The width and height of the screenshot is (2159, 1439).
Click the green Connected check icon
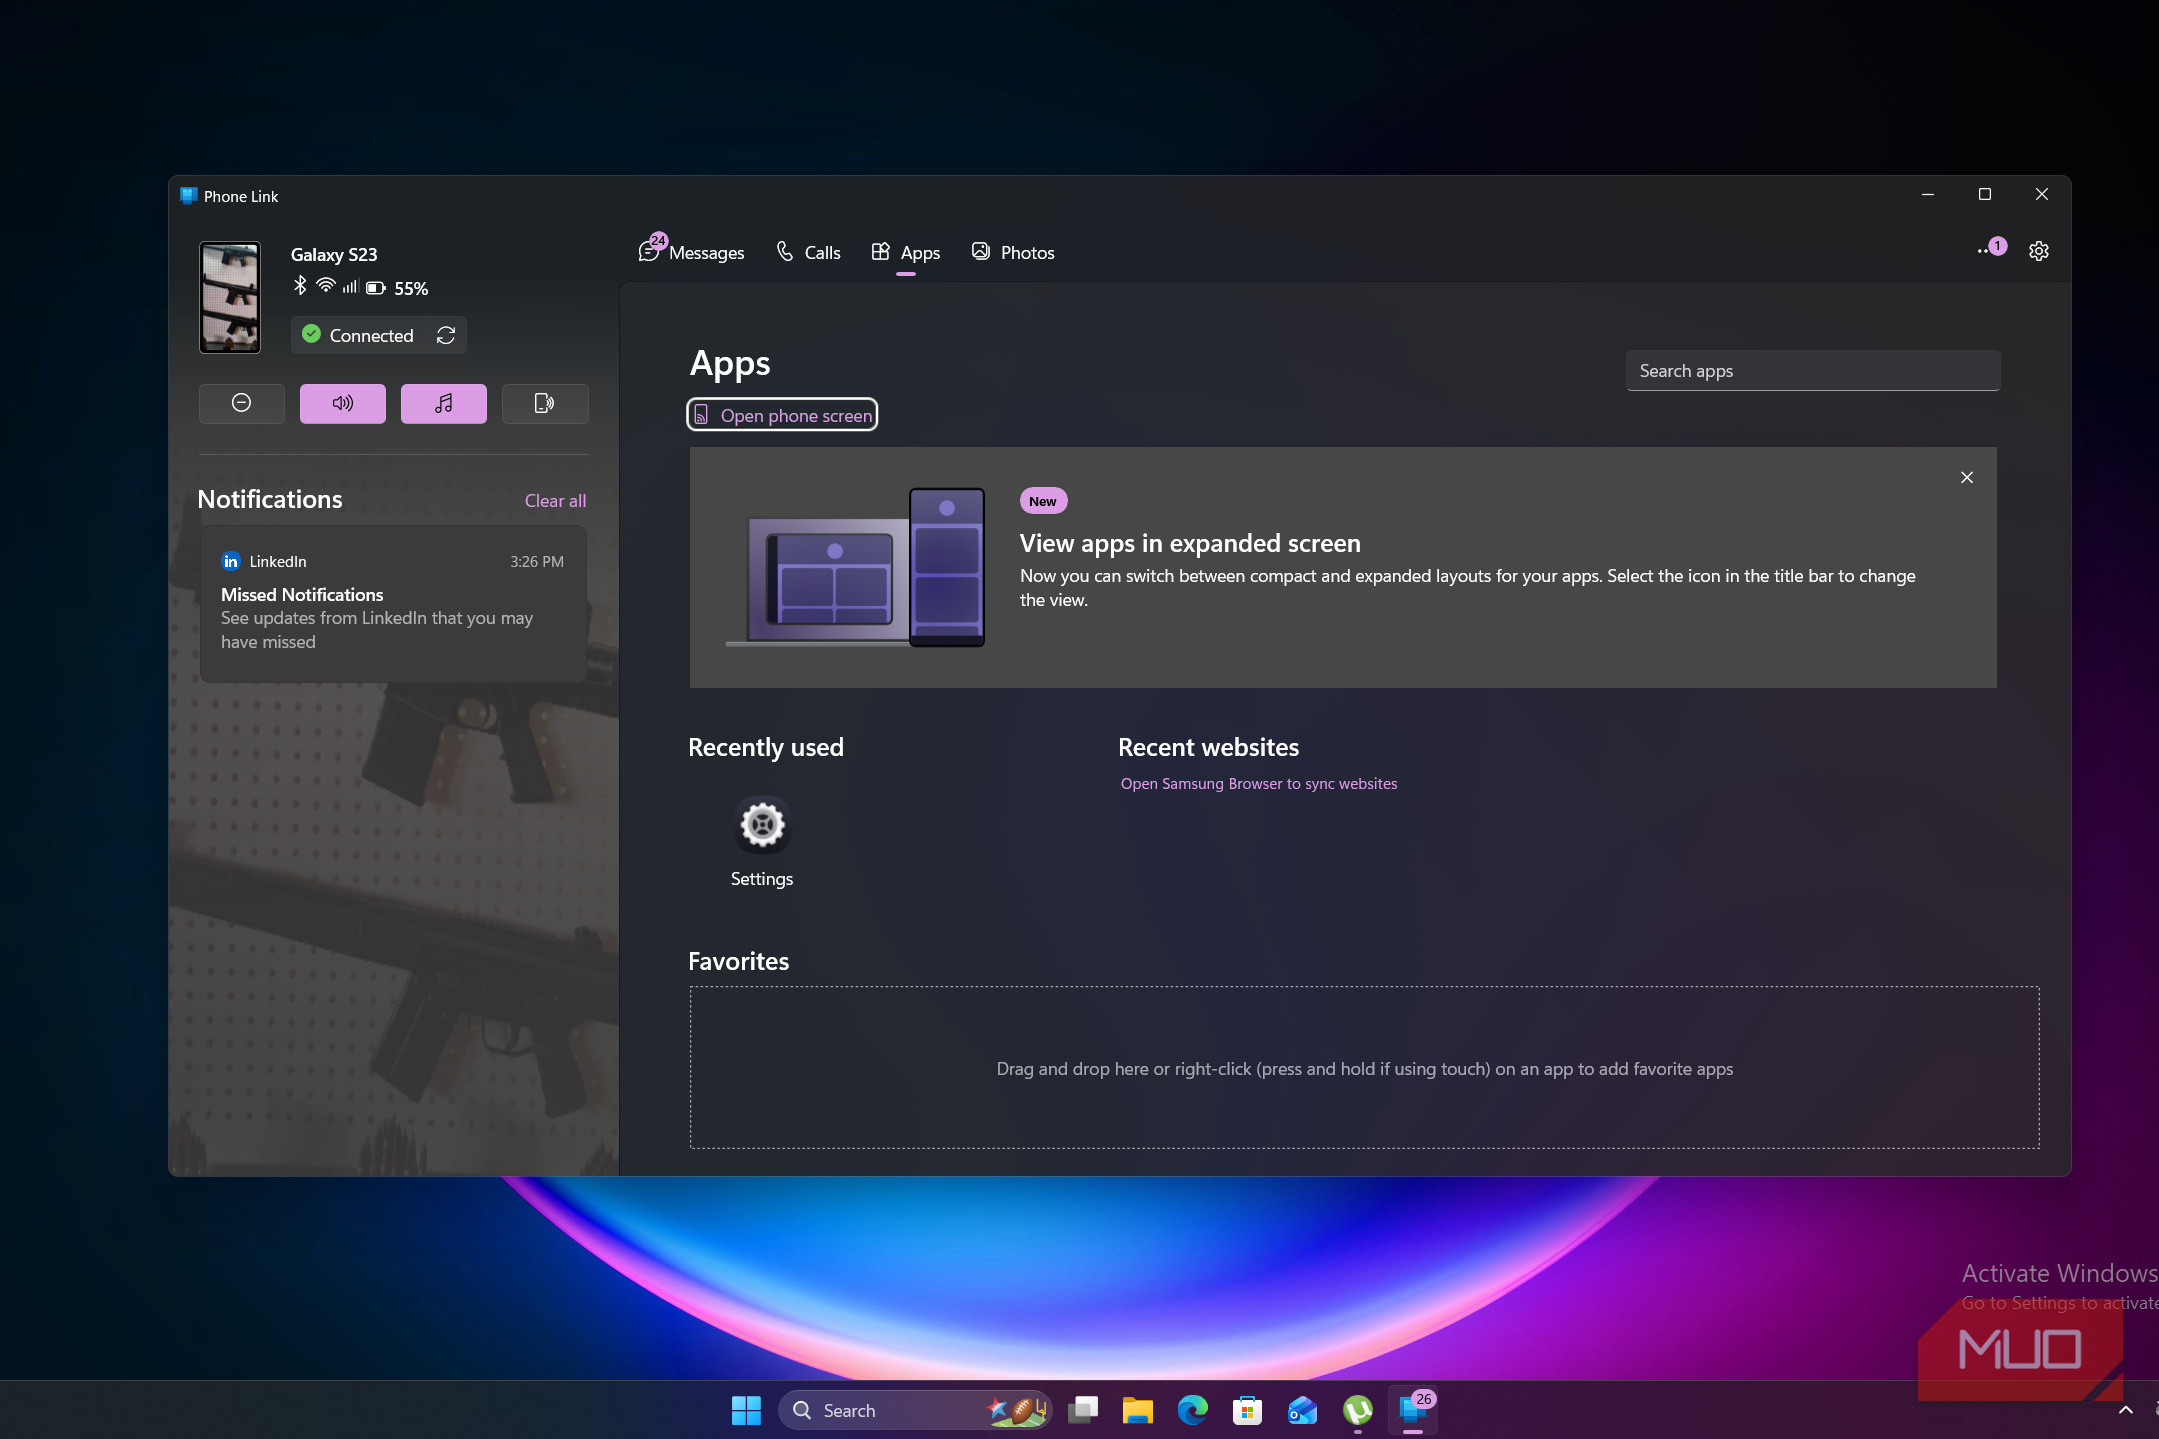[x=311, y=334]
